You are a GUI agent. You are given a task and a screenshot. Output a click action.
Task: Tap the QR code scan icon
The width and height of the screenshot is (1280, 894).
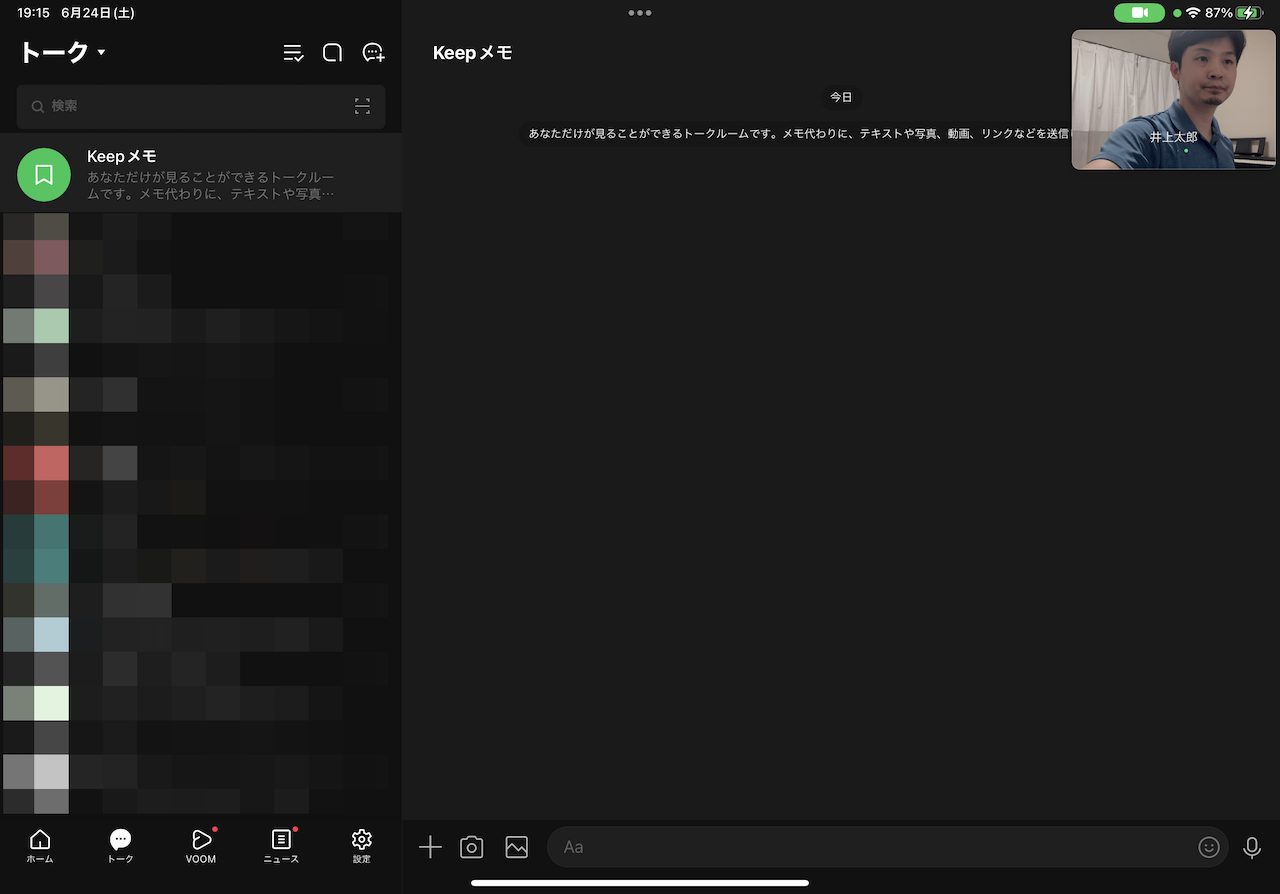tap(362, 106)
